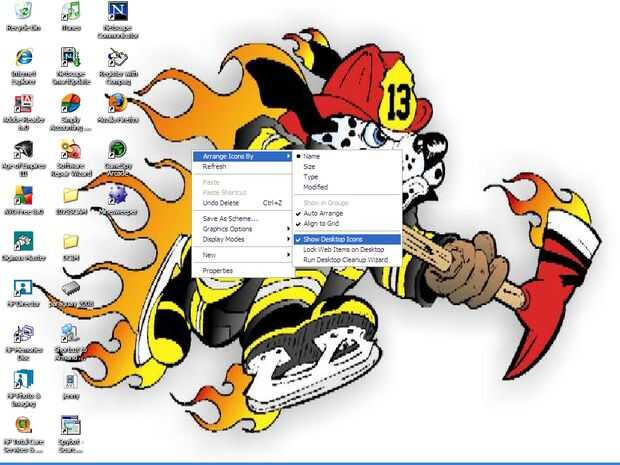Select the Spybot Search shortcut icon
The height and width of the screenshot is (465, 620).
pyautogui.click(x=71, y=425)
